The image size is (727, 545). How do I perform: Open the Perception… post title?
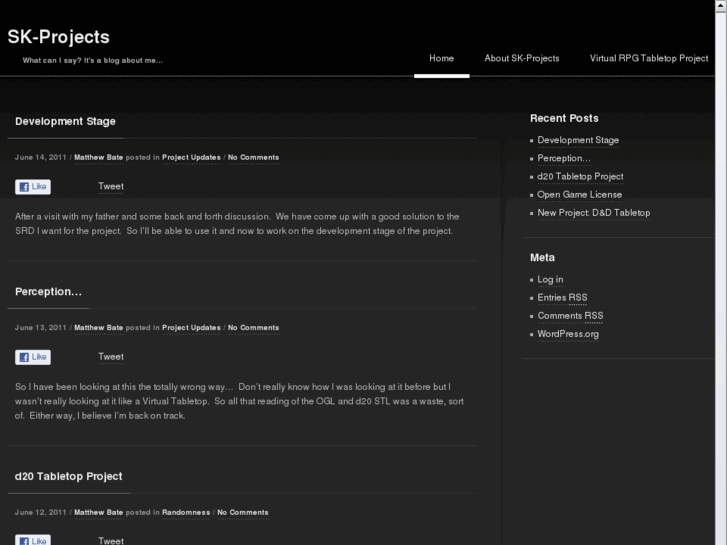(x=48, y=291)
